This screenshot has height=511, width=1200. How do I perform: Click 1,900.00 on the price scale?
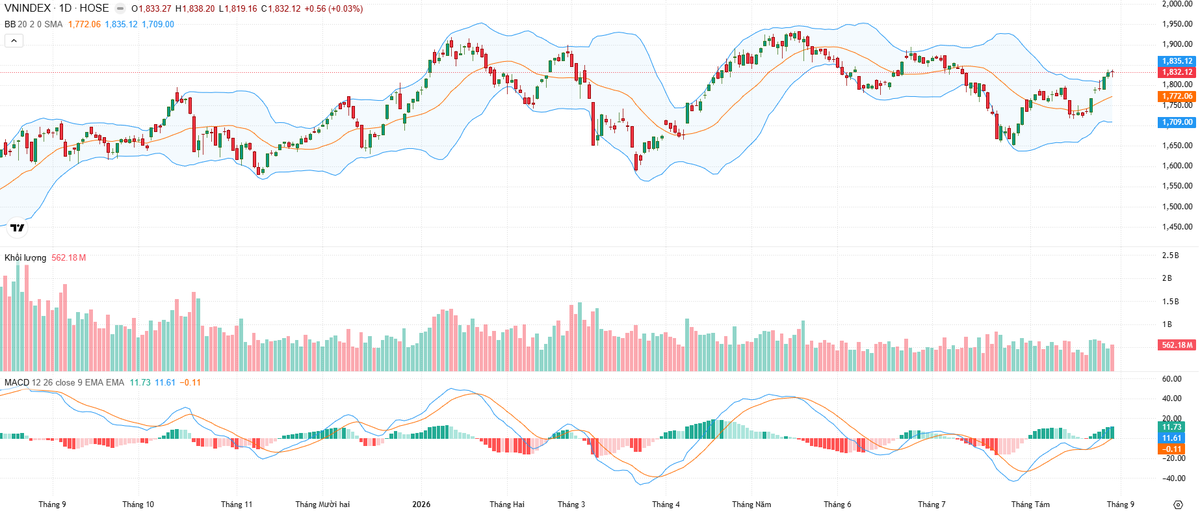pyautogui.click(x=1177, y=45)
